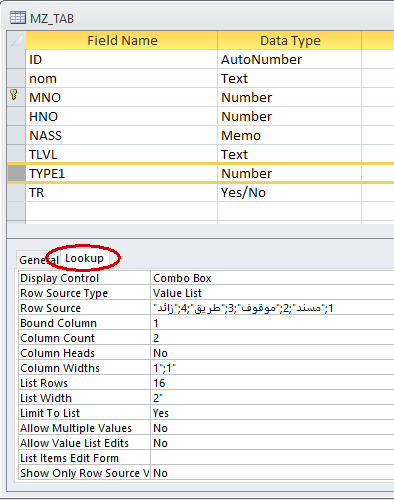Screen dimensions: 394x500
Task: Click the row selector for TYPE1
Action: (16, 174)
